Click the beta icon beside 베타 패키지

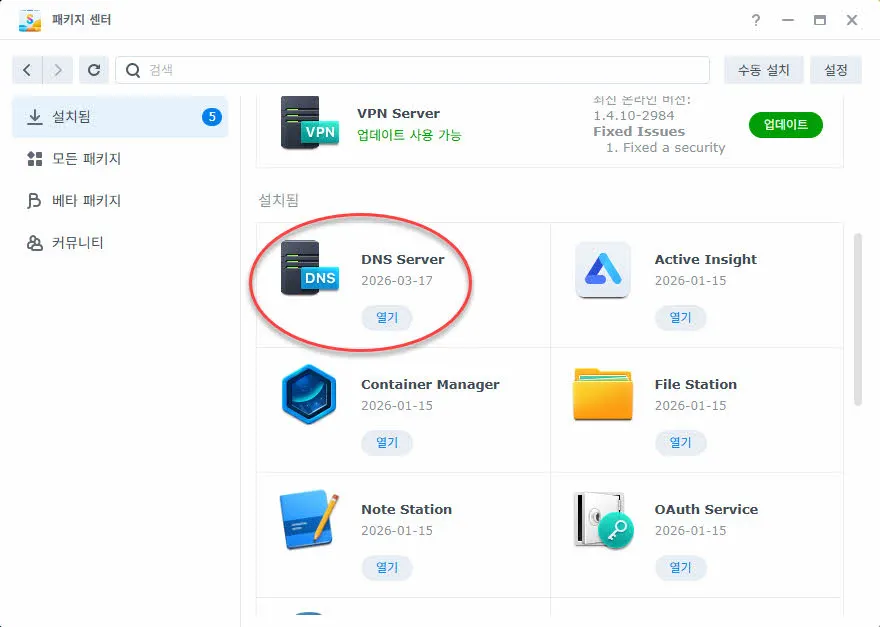(x=34, y=201)
